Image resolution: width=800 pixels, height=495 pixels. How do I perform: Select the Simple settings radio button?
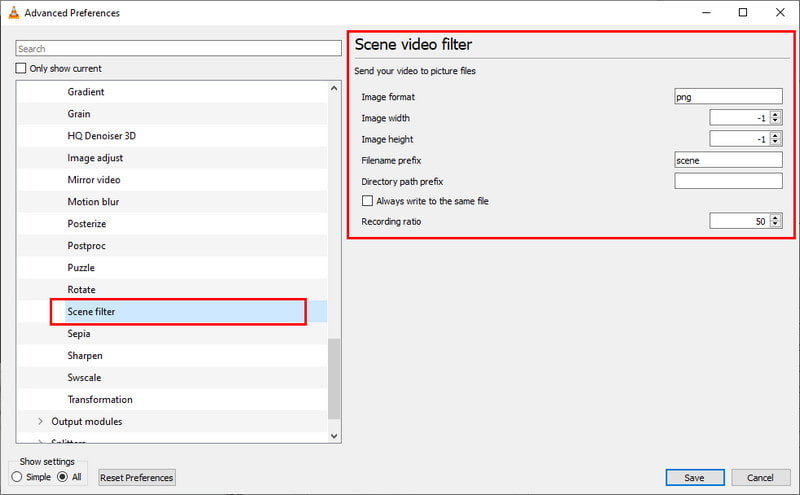click(x=16, y=477)
